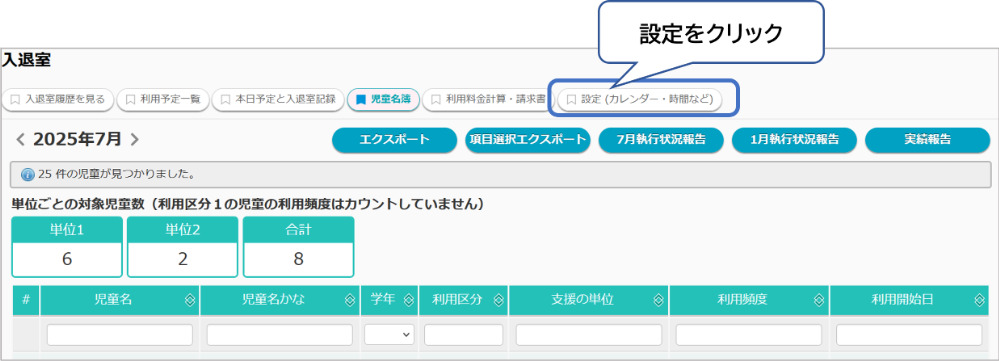Sort by 利用頻度 column icon
Image resolution: width=999 pixels, height=361 pixels.
(819, 301)
